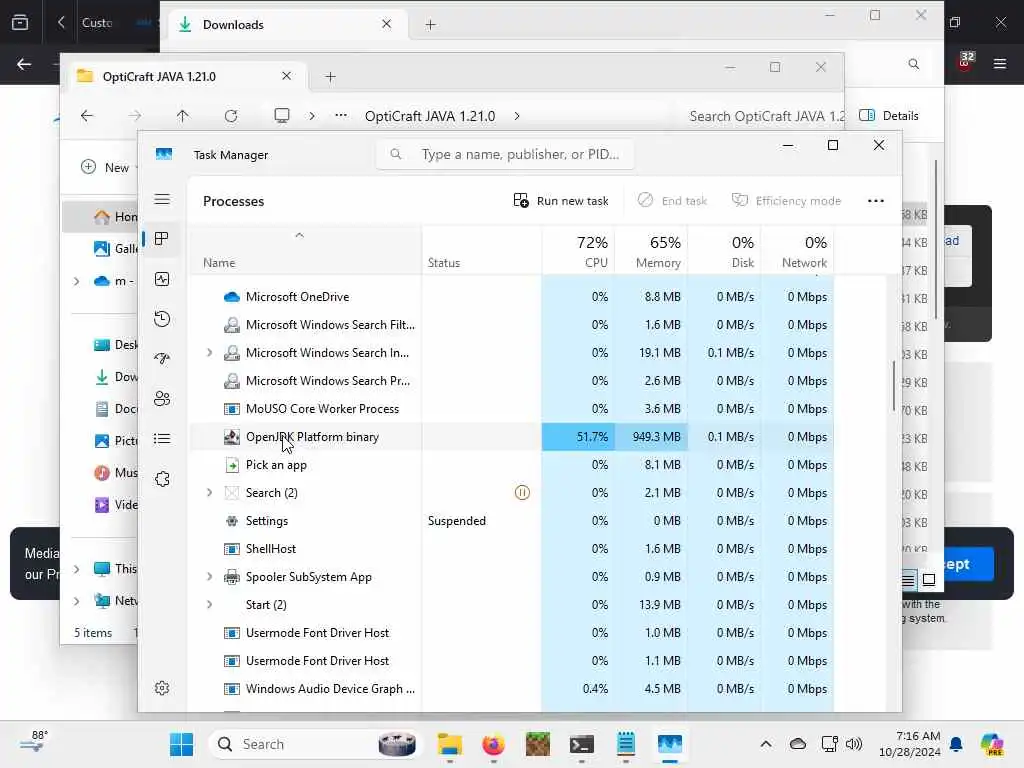Add new tab in Downloads window

point(430,25)
